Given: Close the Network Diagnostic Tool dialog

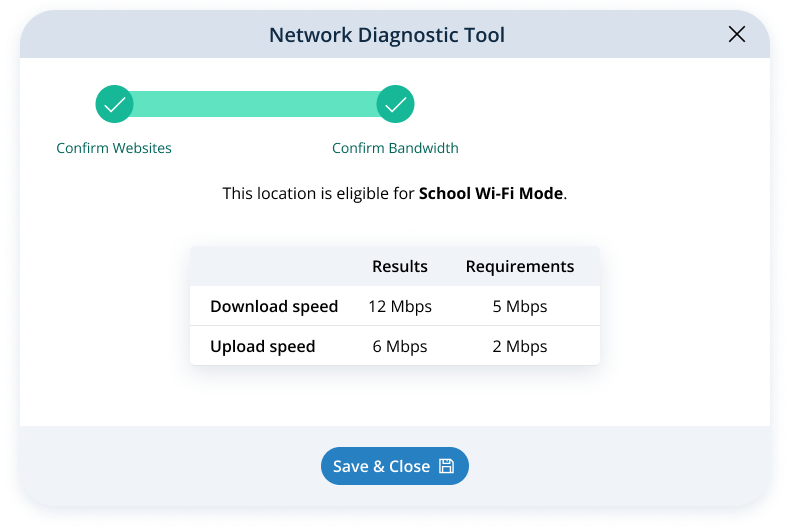Looking at the screenshot, I should [x=737, y=35].
